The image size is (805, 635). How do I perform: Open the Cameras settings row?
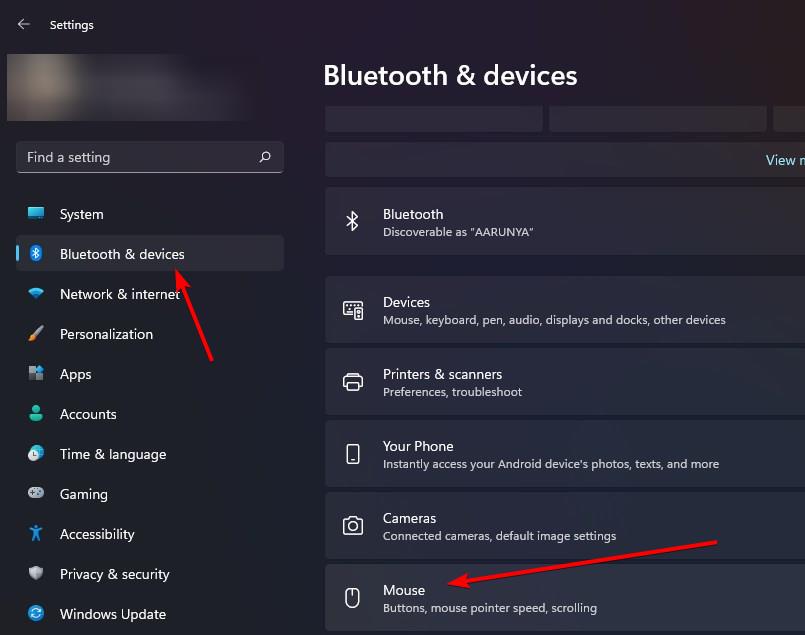click(x=560, y=526)
